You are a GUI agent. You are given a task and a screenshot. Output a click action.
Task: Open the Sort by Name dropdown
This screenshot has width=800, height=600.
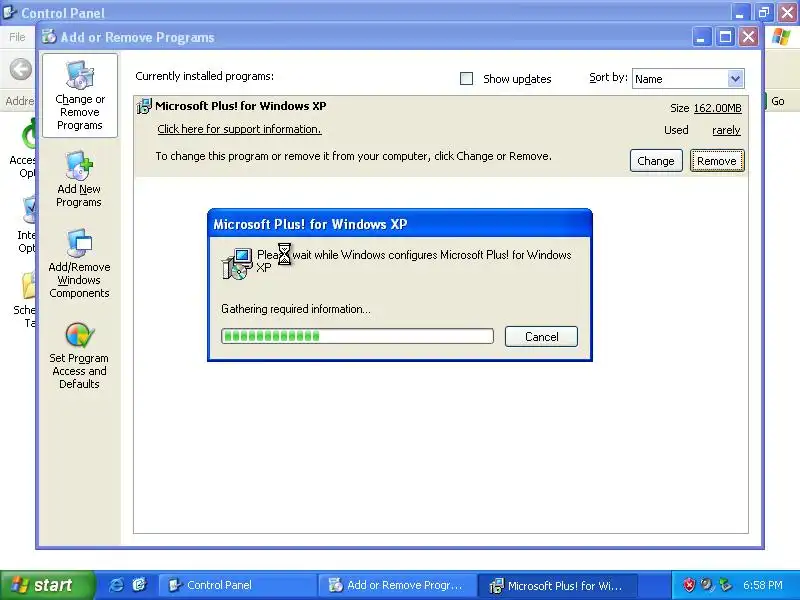[688, 79]
